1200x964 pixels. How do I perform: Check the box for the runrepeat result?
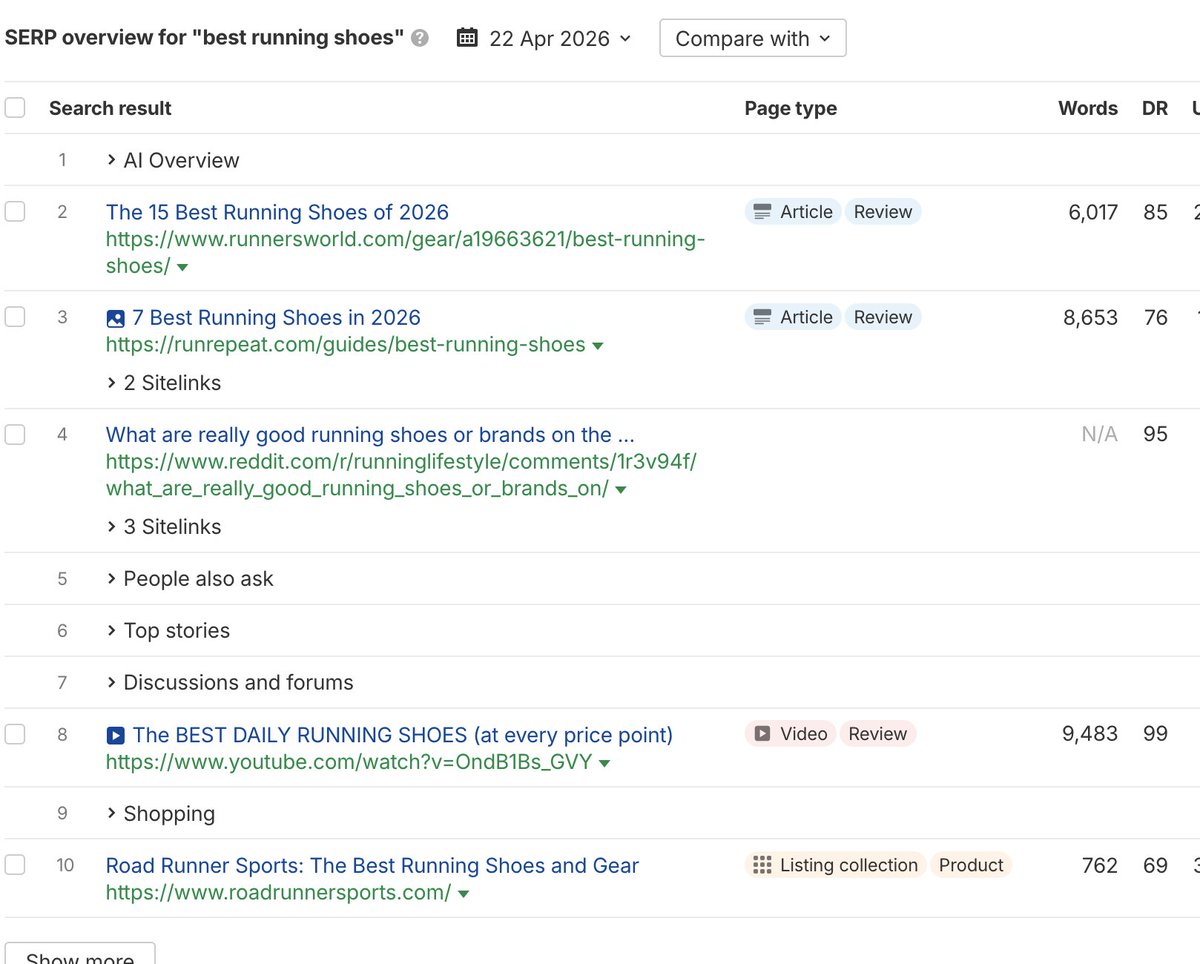pos(15,317)
